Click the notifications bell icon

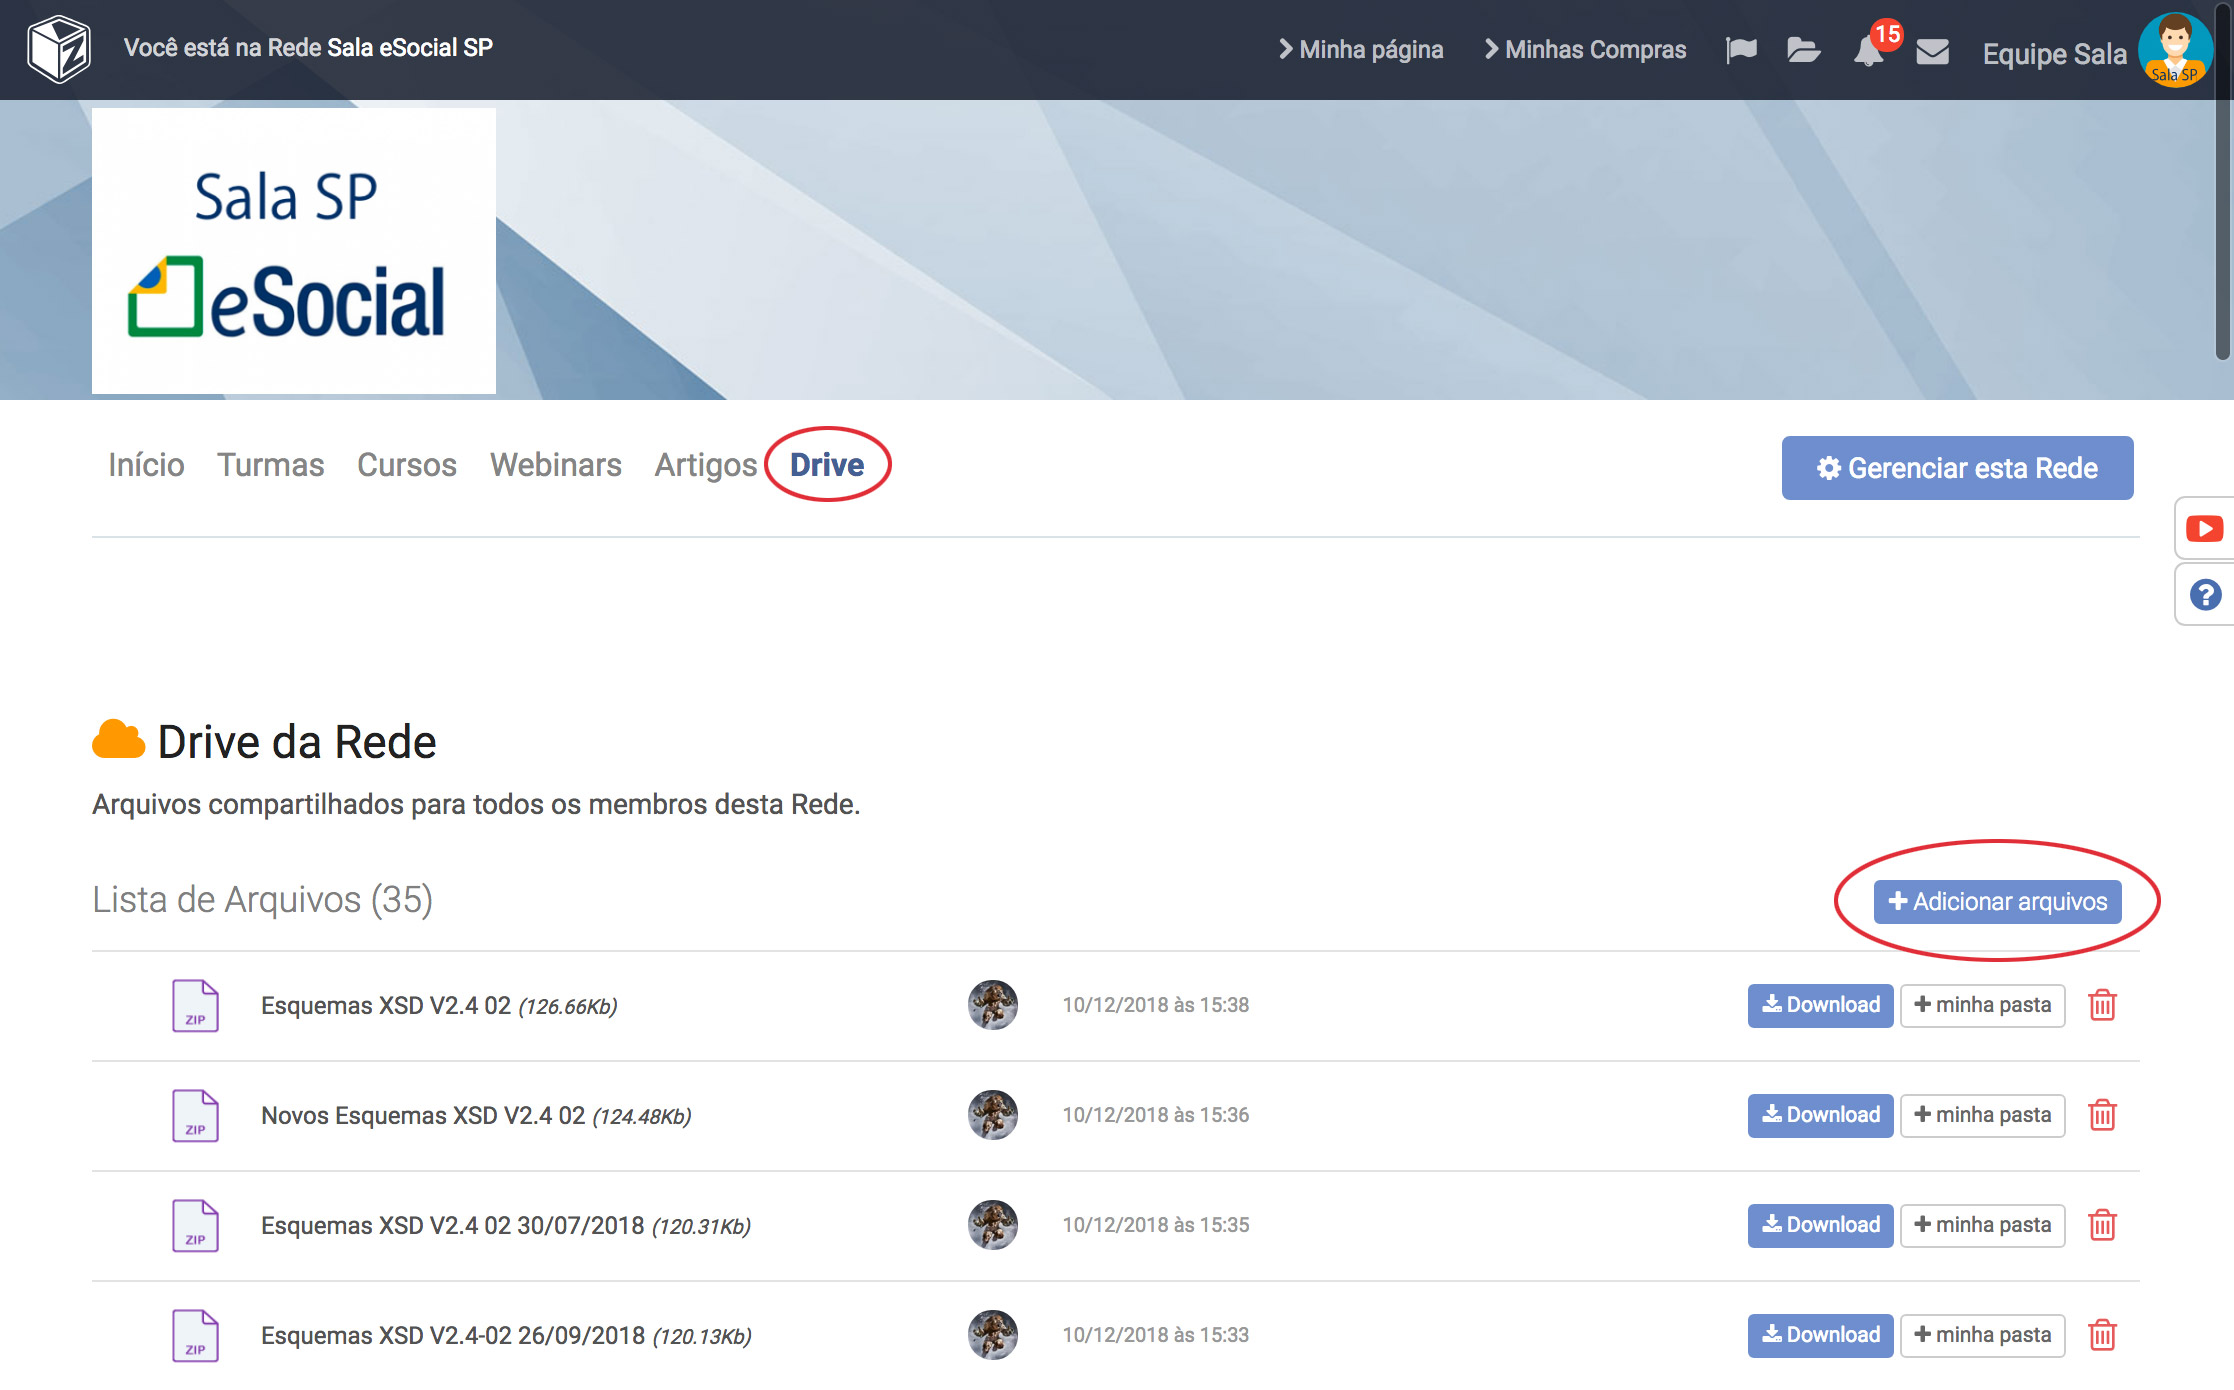(1867, 51)
